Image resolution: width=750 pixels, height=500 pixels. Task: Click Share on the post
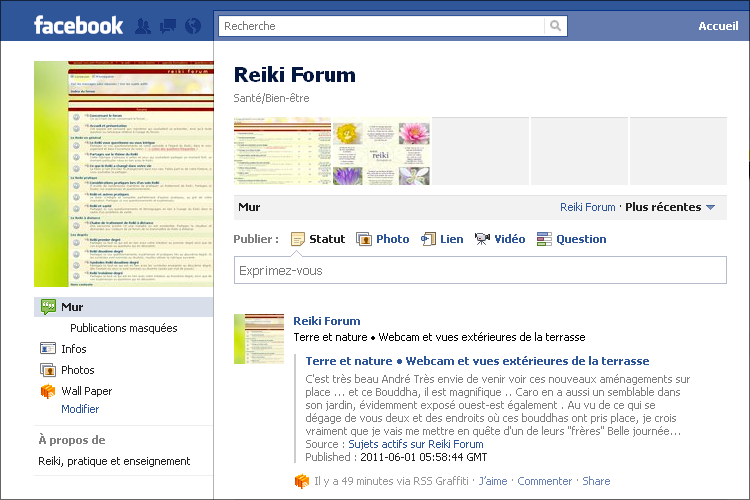(x=596, y=481)
